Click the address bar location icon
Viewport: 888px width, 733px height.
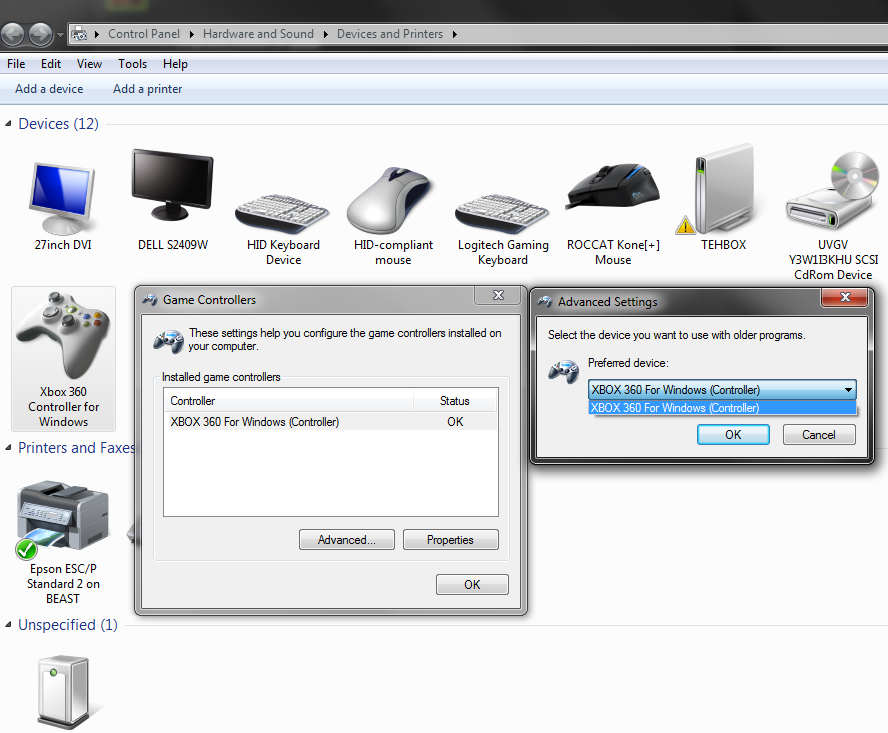tap(79, 34)
